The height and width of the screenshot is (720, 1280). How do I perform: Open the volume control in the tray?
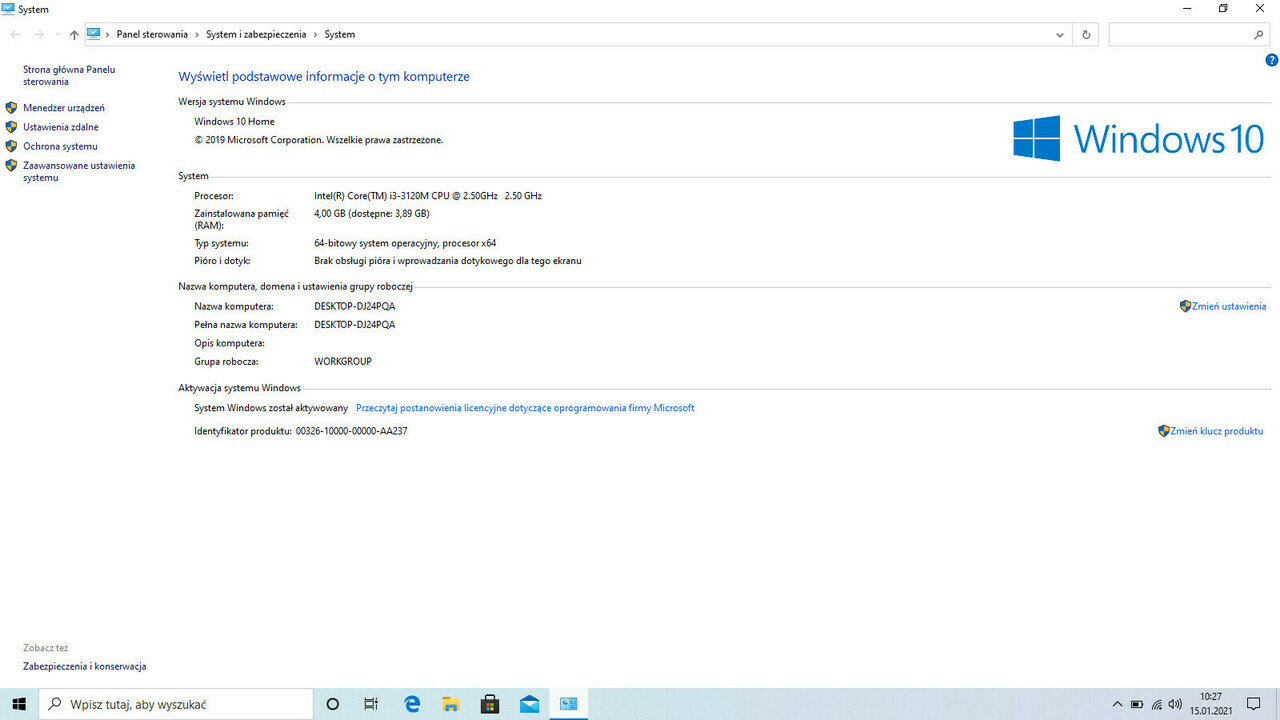1176,704
